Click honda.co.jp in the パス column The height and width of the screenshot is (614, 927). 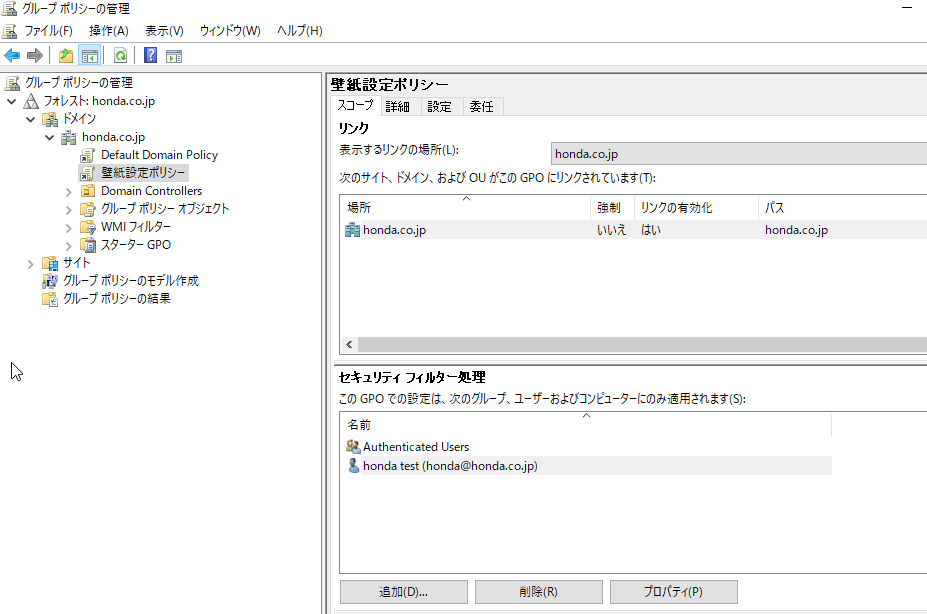point(796,230)
